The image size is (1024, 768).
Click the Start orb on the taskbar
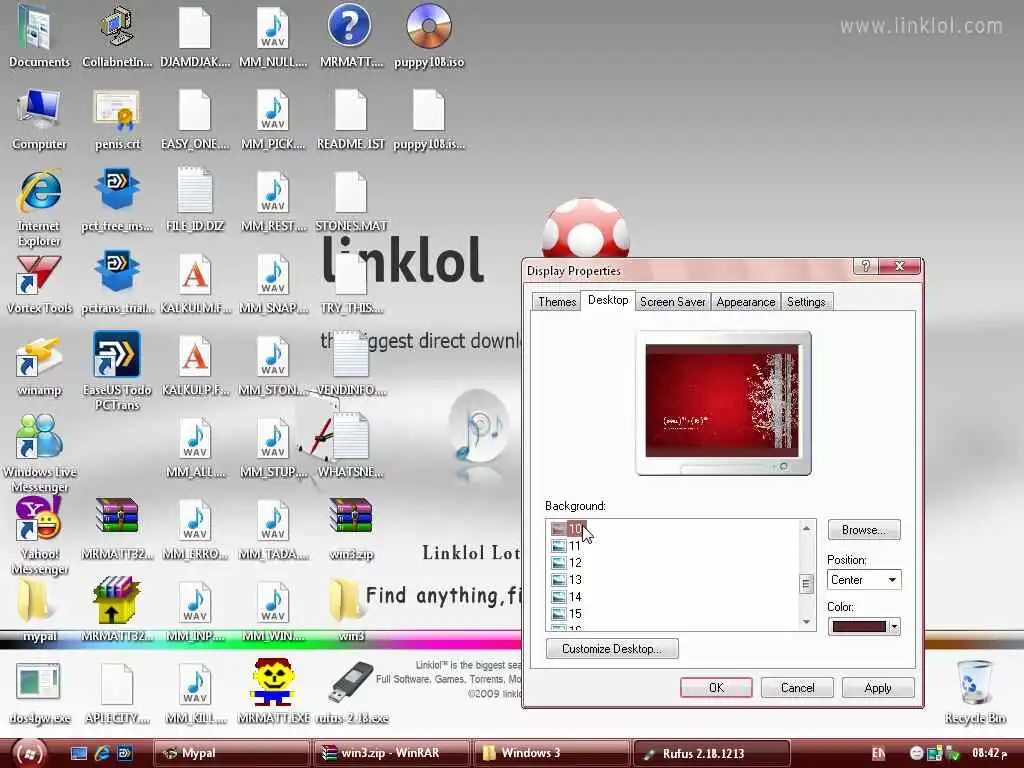[29, 753]
